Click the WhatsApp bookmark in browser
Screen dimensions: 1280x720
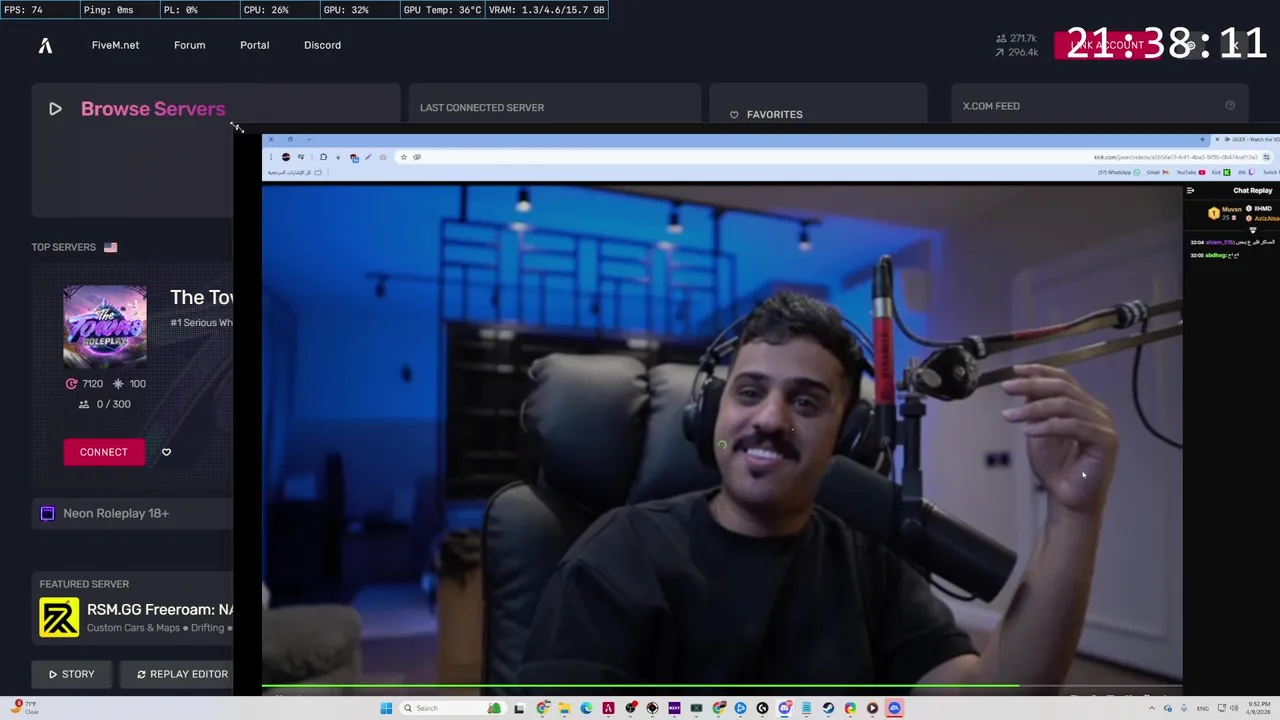(x=1119, y=172)
